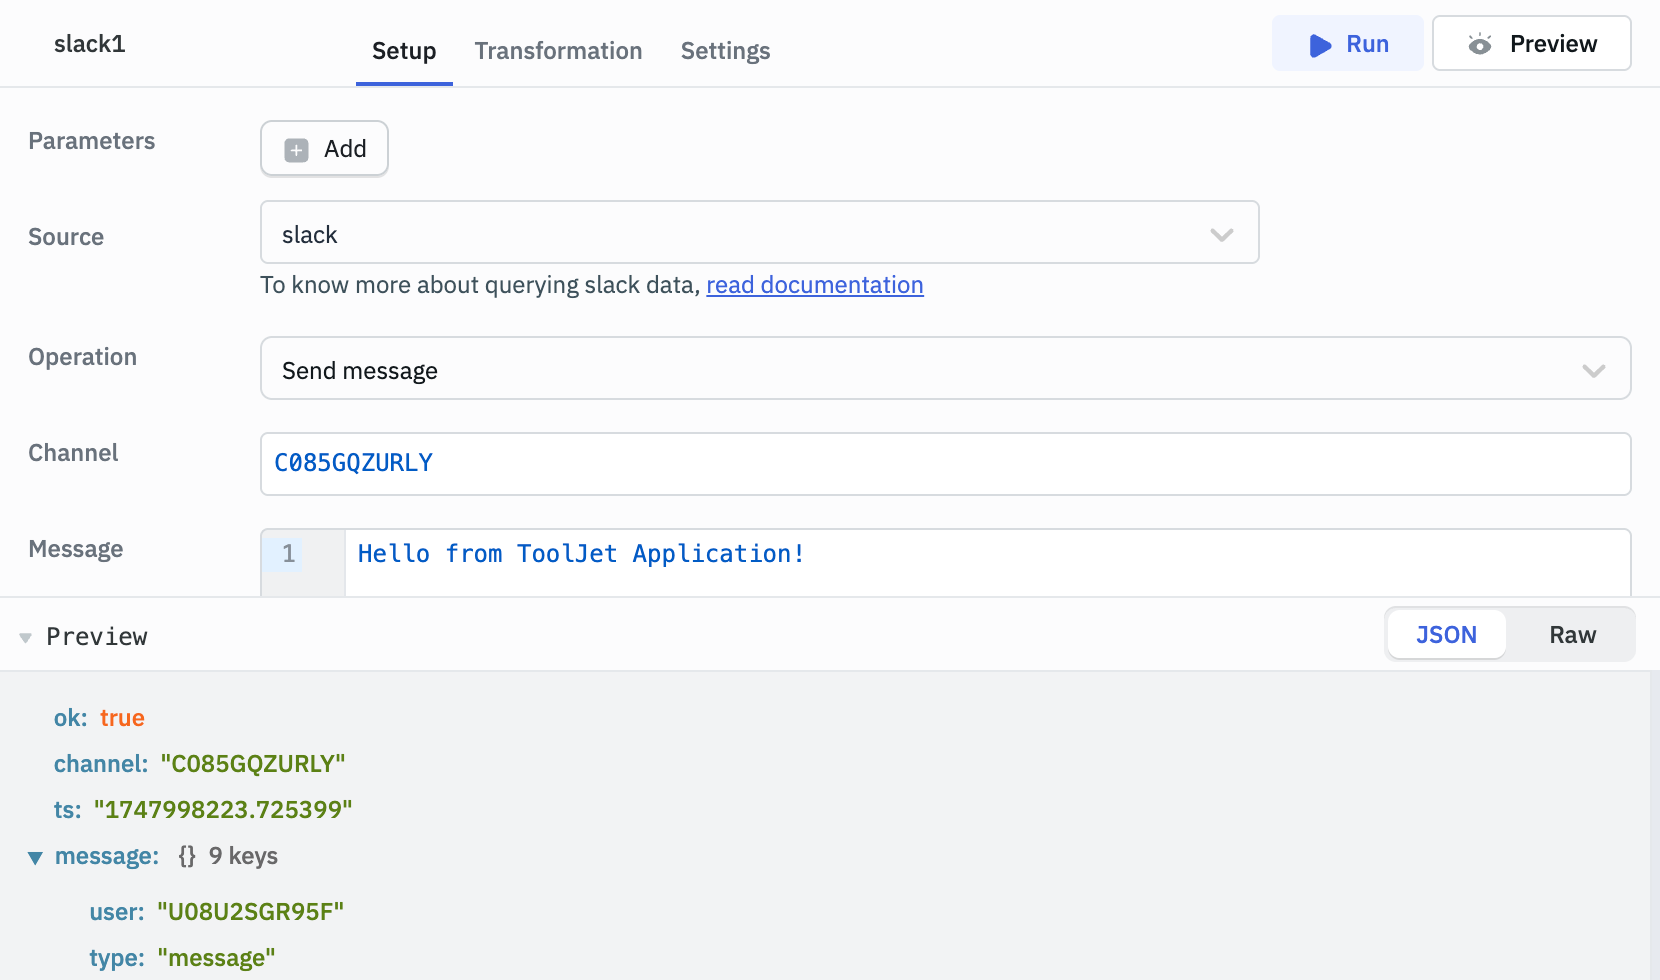The image size is (1660, 980).
Task: Switch preview output to JSON view
Action: [1446, 634]
